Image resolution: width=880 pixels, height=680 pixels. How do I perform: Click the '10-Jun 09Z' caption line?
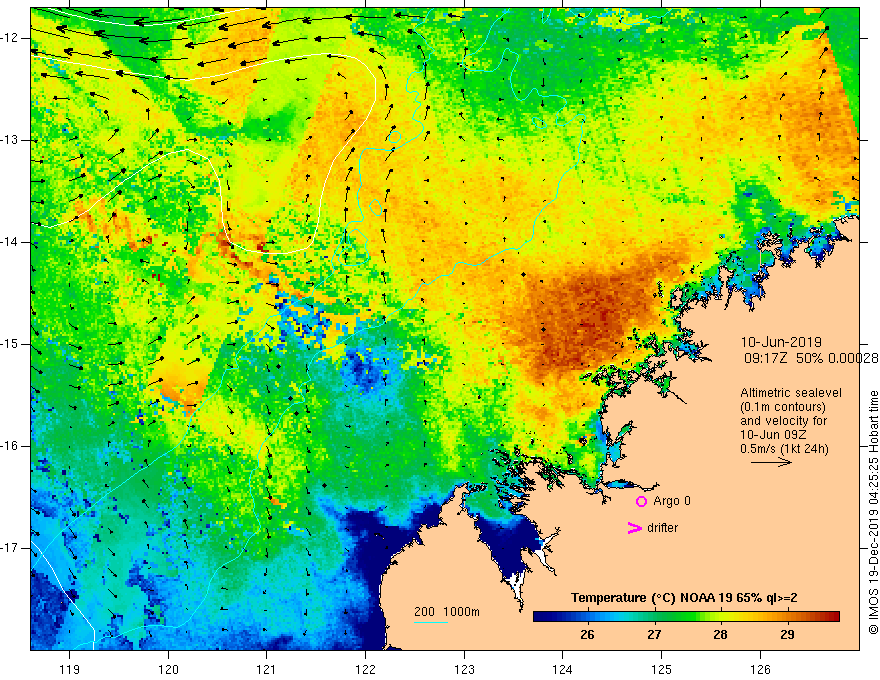click(x=770, y=435)
